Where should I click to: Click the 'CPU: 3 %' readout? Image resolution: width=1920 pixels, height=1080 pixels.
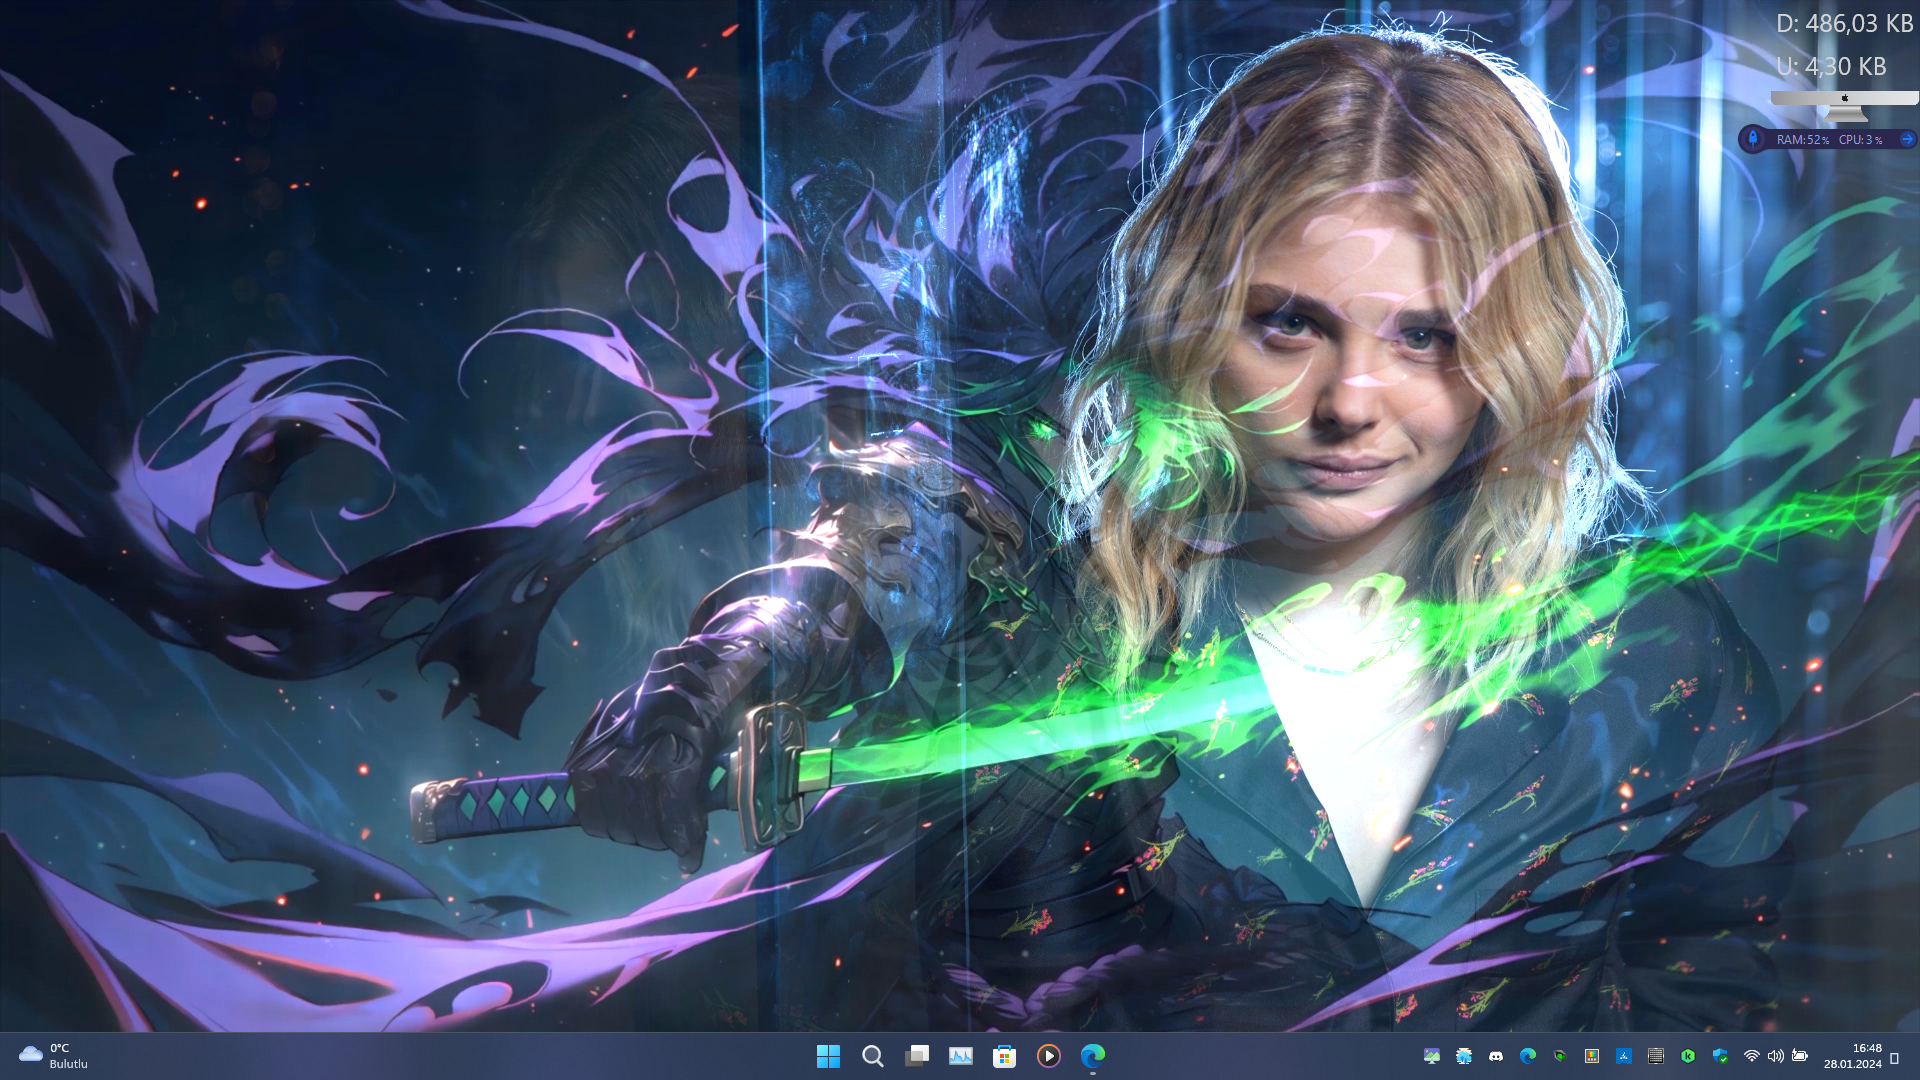tap(1861, 140)
